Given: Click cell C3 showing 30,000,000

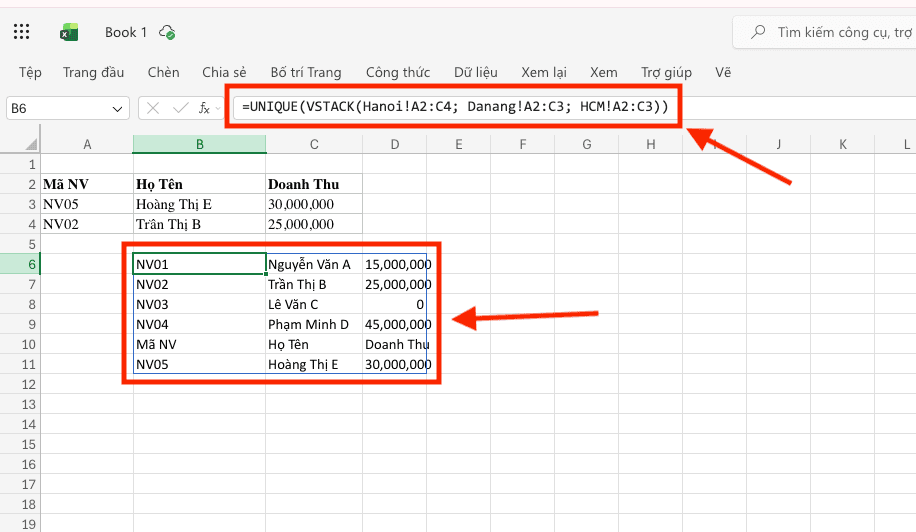Looking at the screenshot, I should [x=314, y=204].
